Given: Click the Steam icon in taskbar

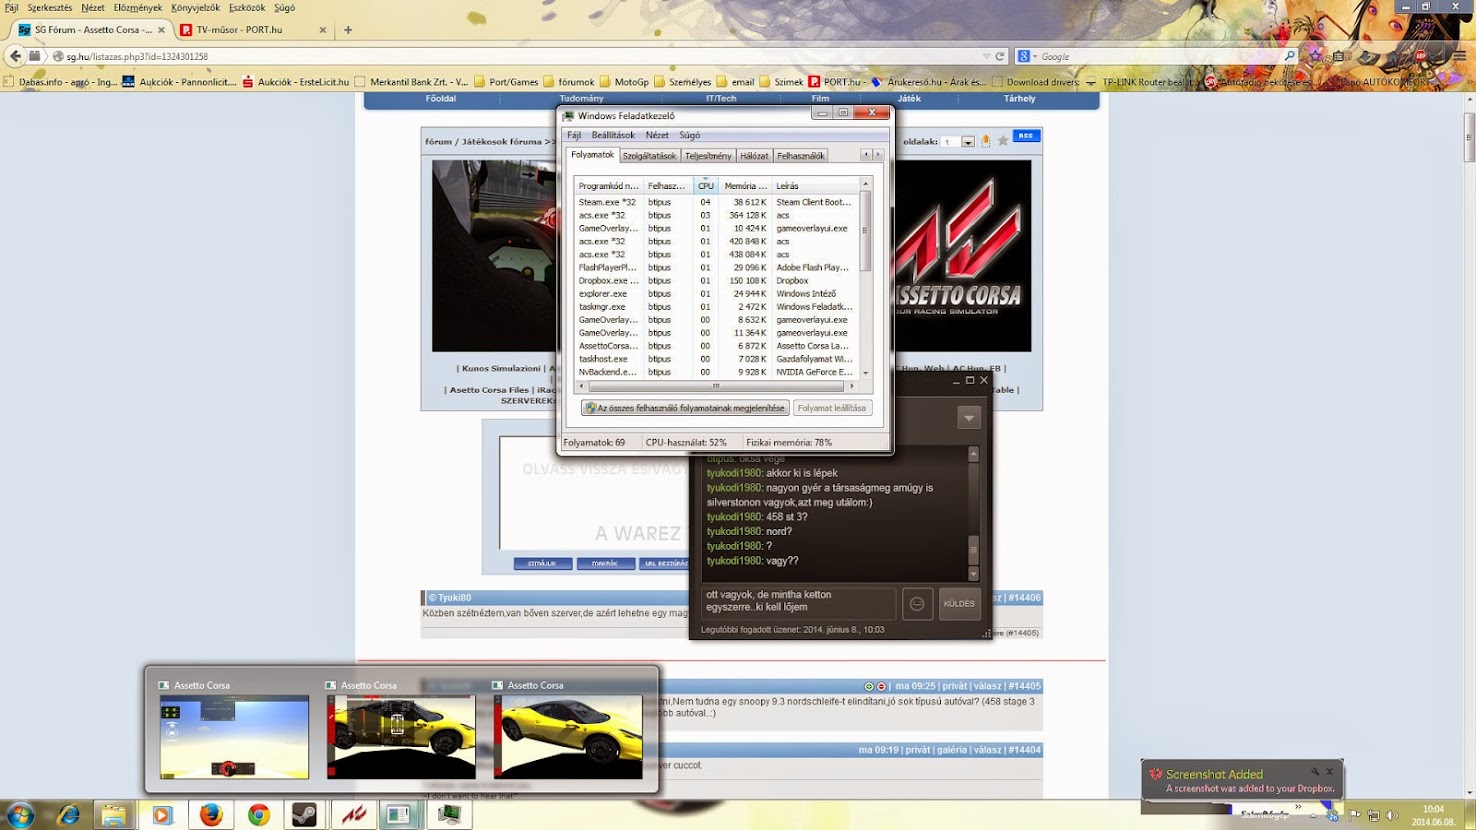Looking at the screenshot, I should (x=305, y=815).
